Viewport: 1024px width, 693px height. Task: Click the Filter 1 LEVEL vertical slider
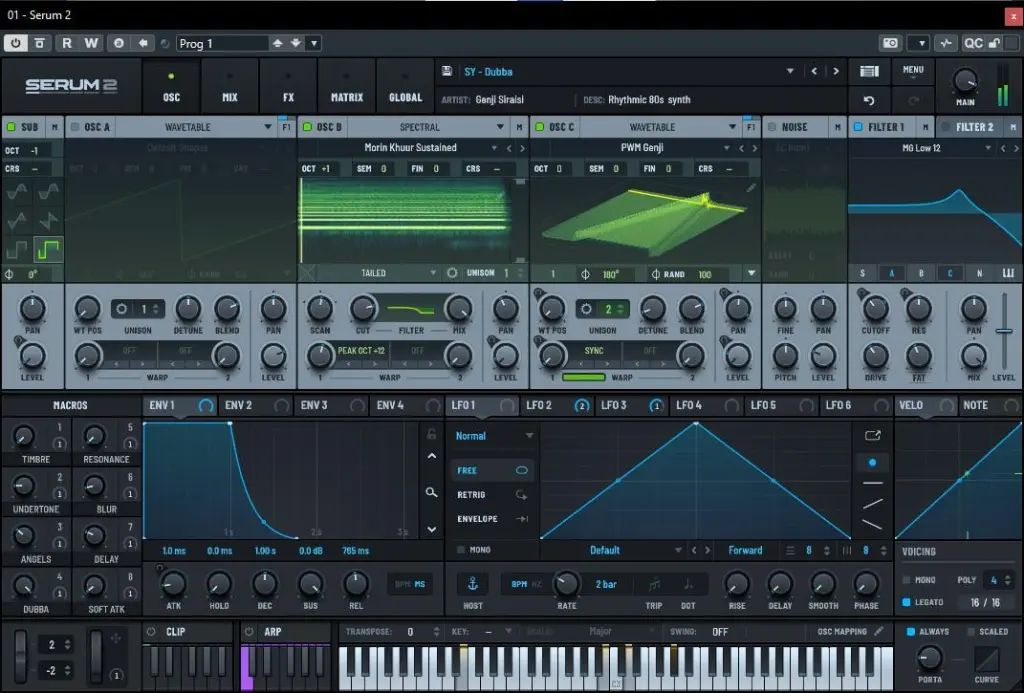1004,331
